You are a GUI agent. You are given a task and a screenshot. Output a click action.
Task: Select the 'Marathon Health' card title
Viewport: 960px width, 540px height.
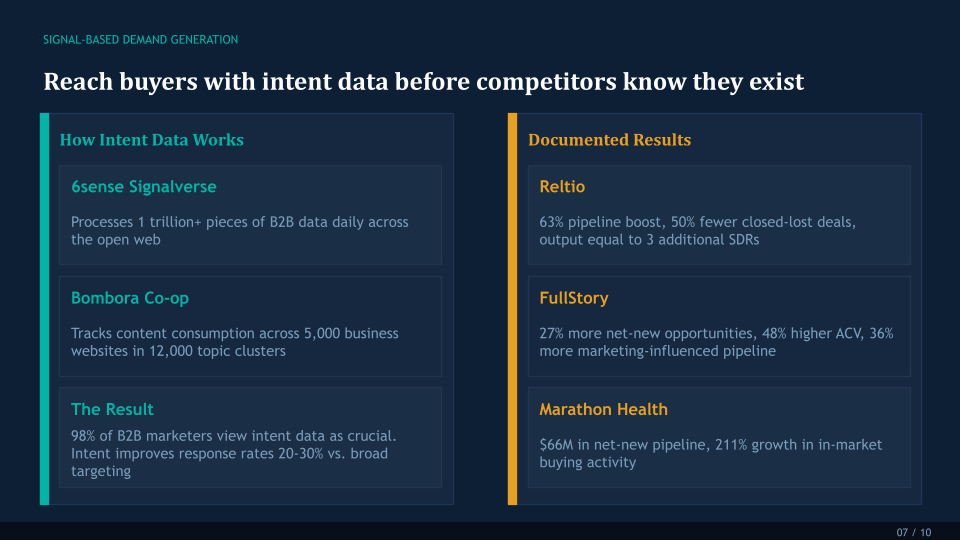coord(603,409)
